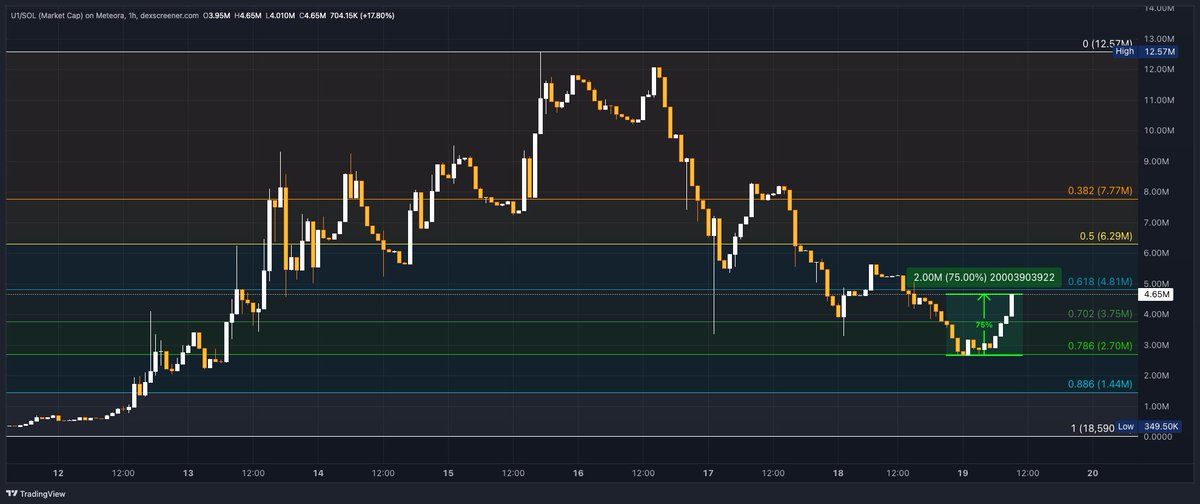Click the 4.65M current price tag

pyautogui.click(x=1157, y=295)
